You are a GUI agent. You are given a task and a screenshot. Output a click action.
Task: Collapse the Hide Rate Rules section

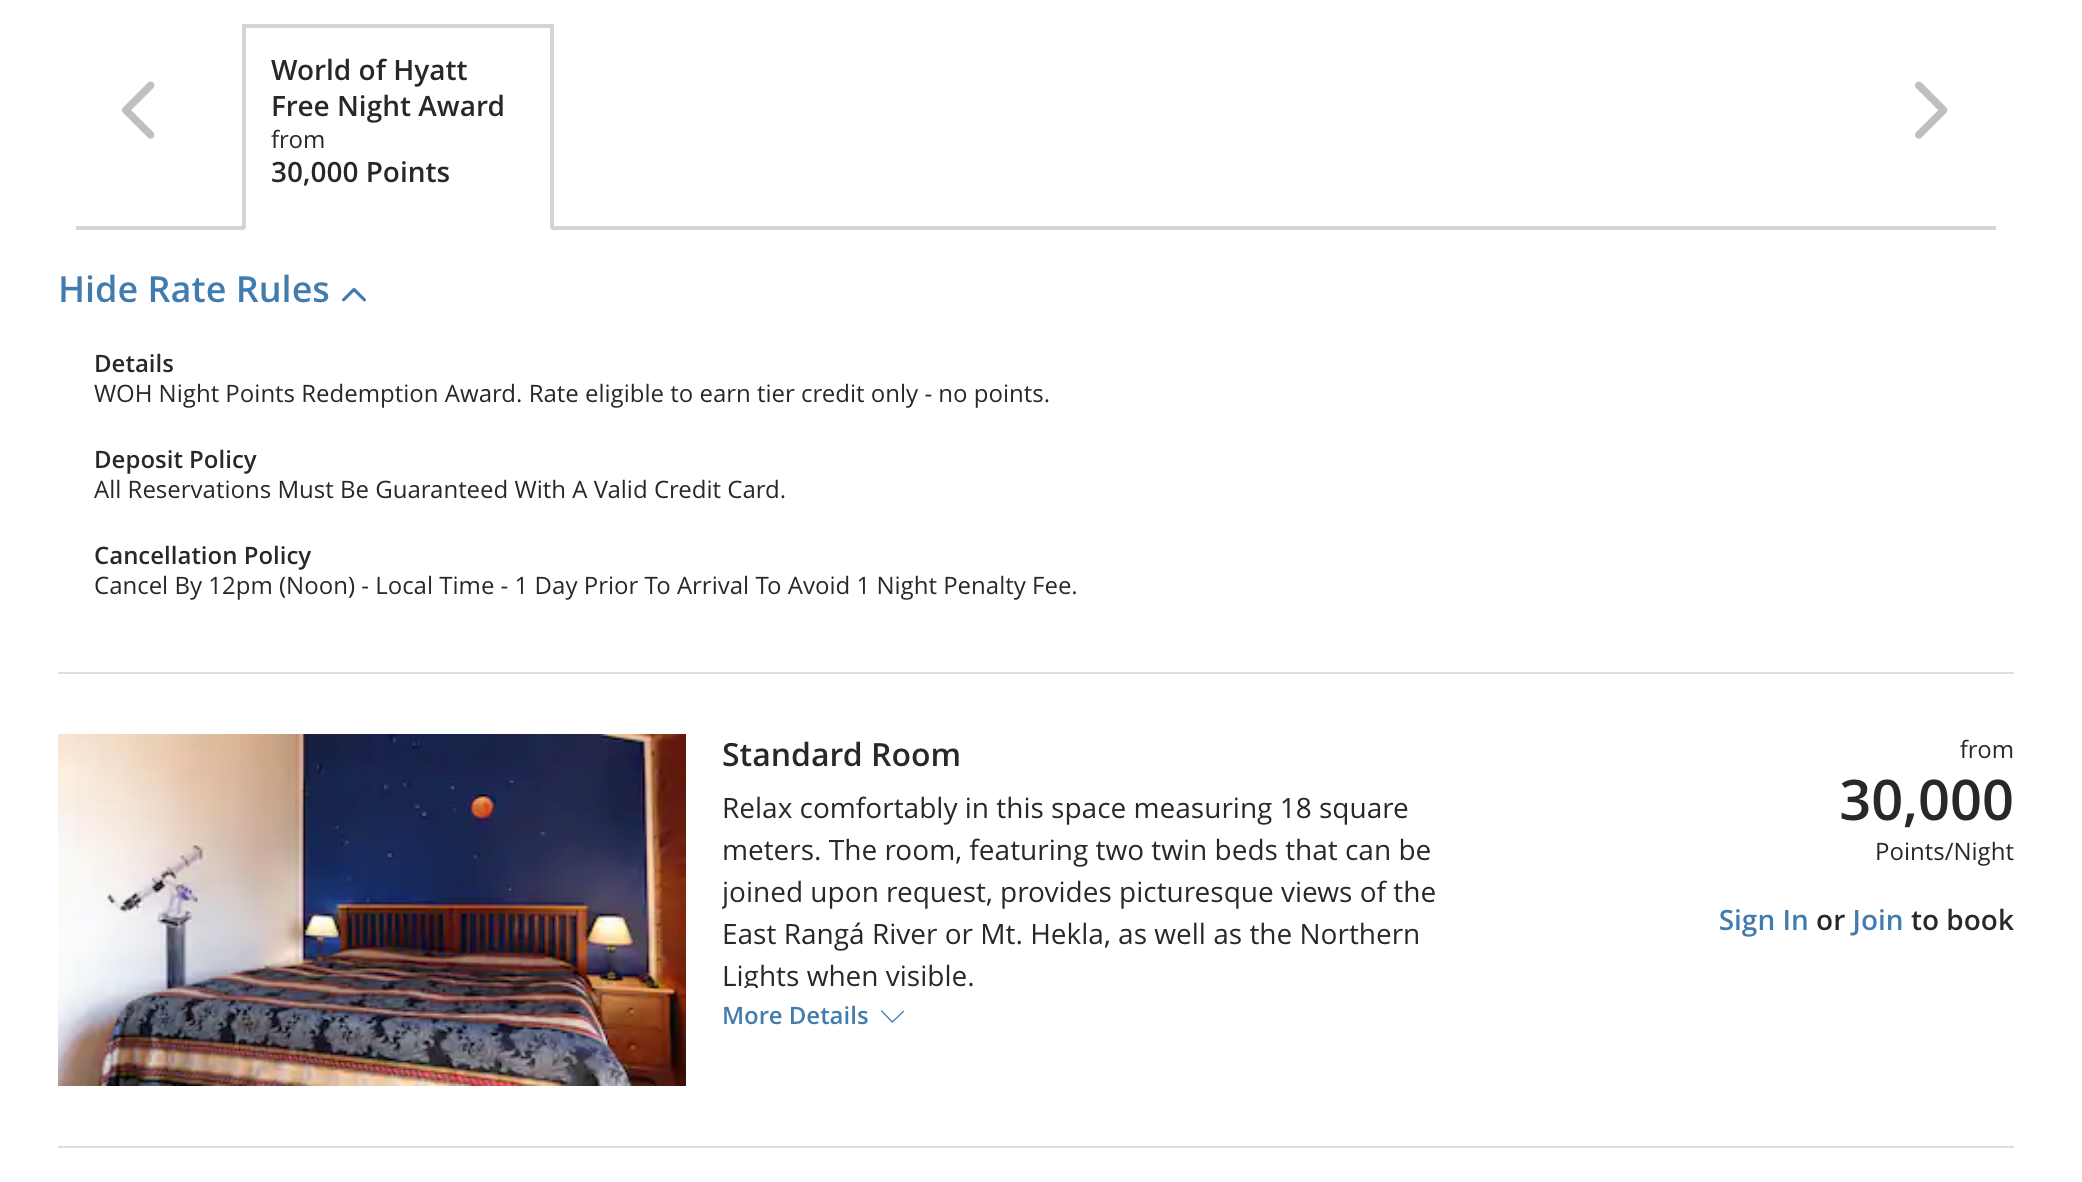pyautogui.click(x=213, y=290)
